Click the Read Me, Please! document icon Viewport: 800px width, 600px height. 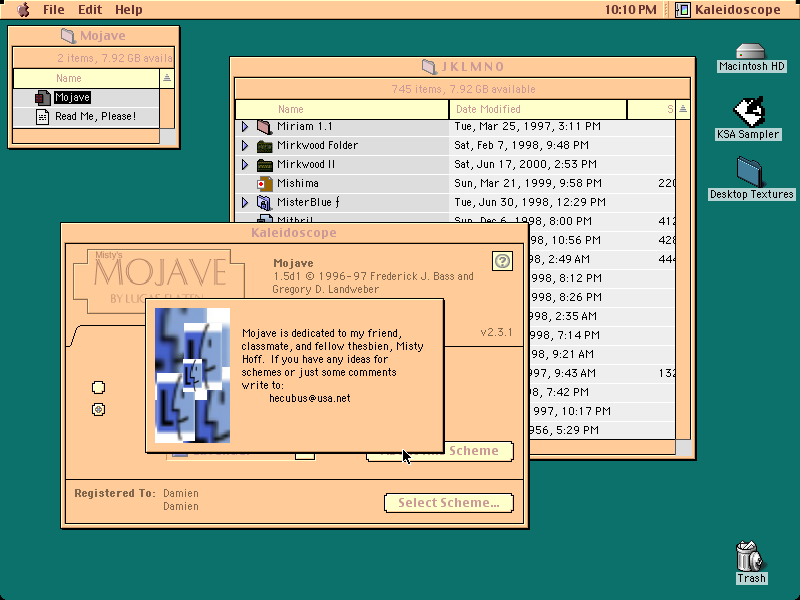point(43,116)
